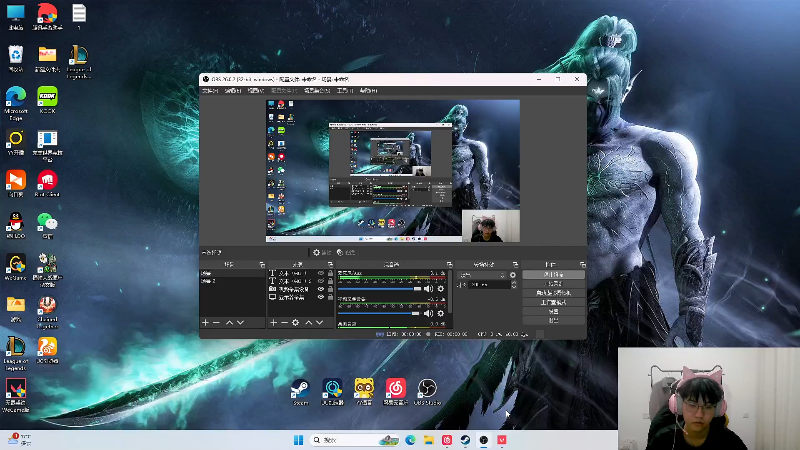Screen dimensions: 800x450
Task: Open Steam desktop shortcut
Action: click(300, 388)
